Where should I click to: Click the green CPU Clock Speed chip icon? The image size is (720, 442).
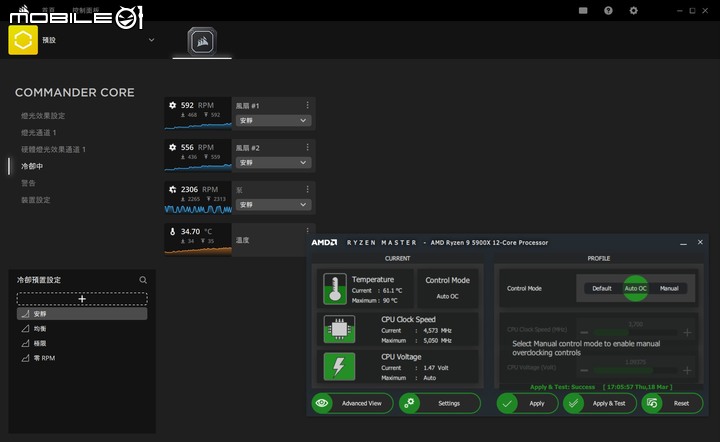(x=339, y=329)
